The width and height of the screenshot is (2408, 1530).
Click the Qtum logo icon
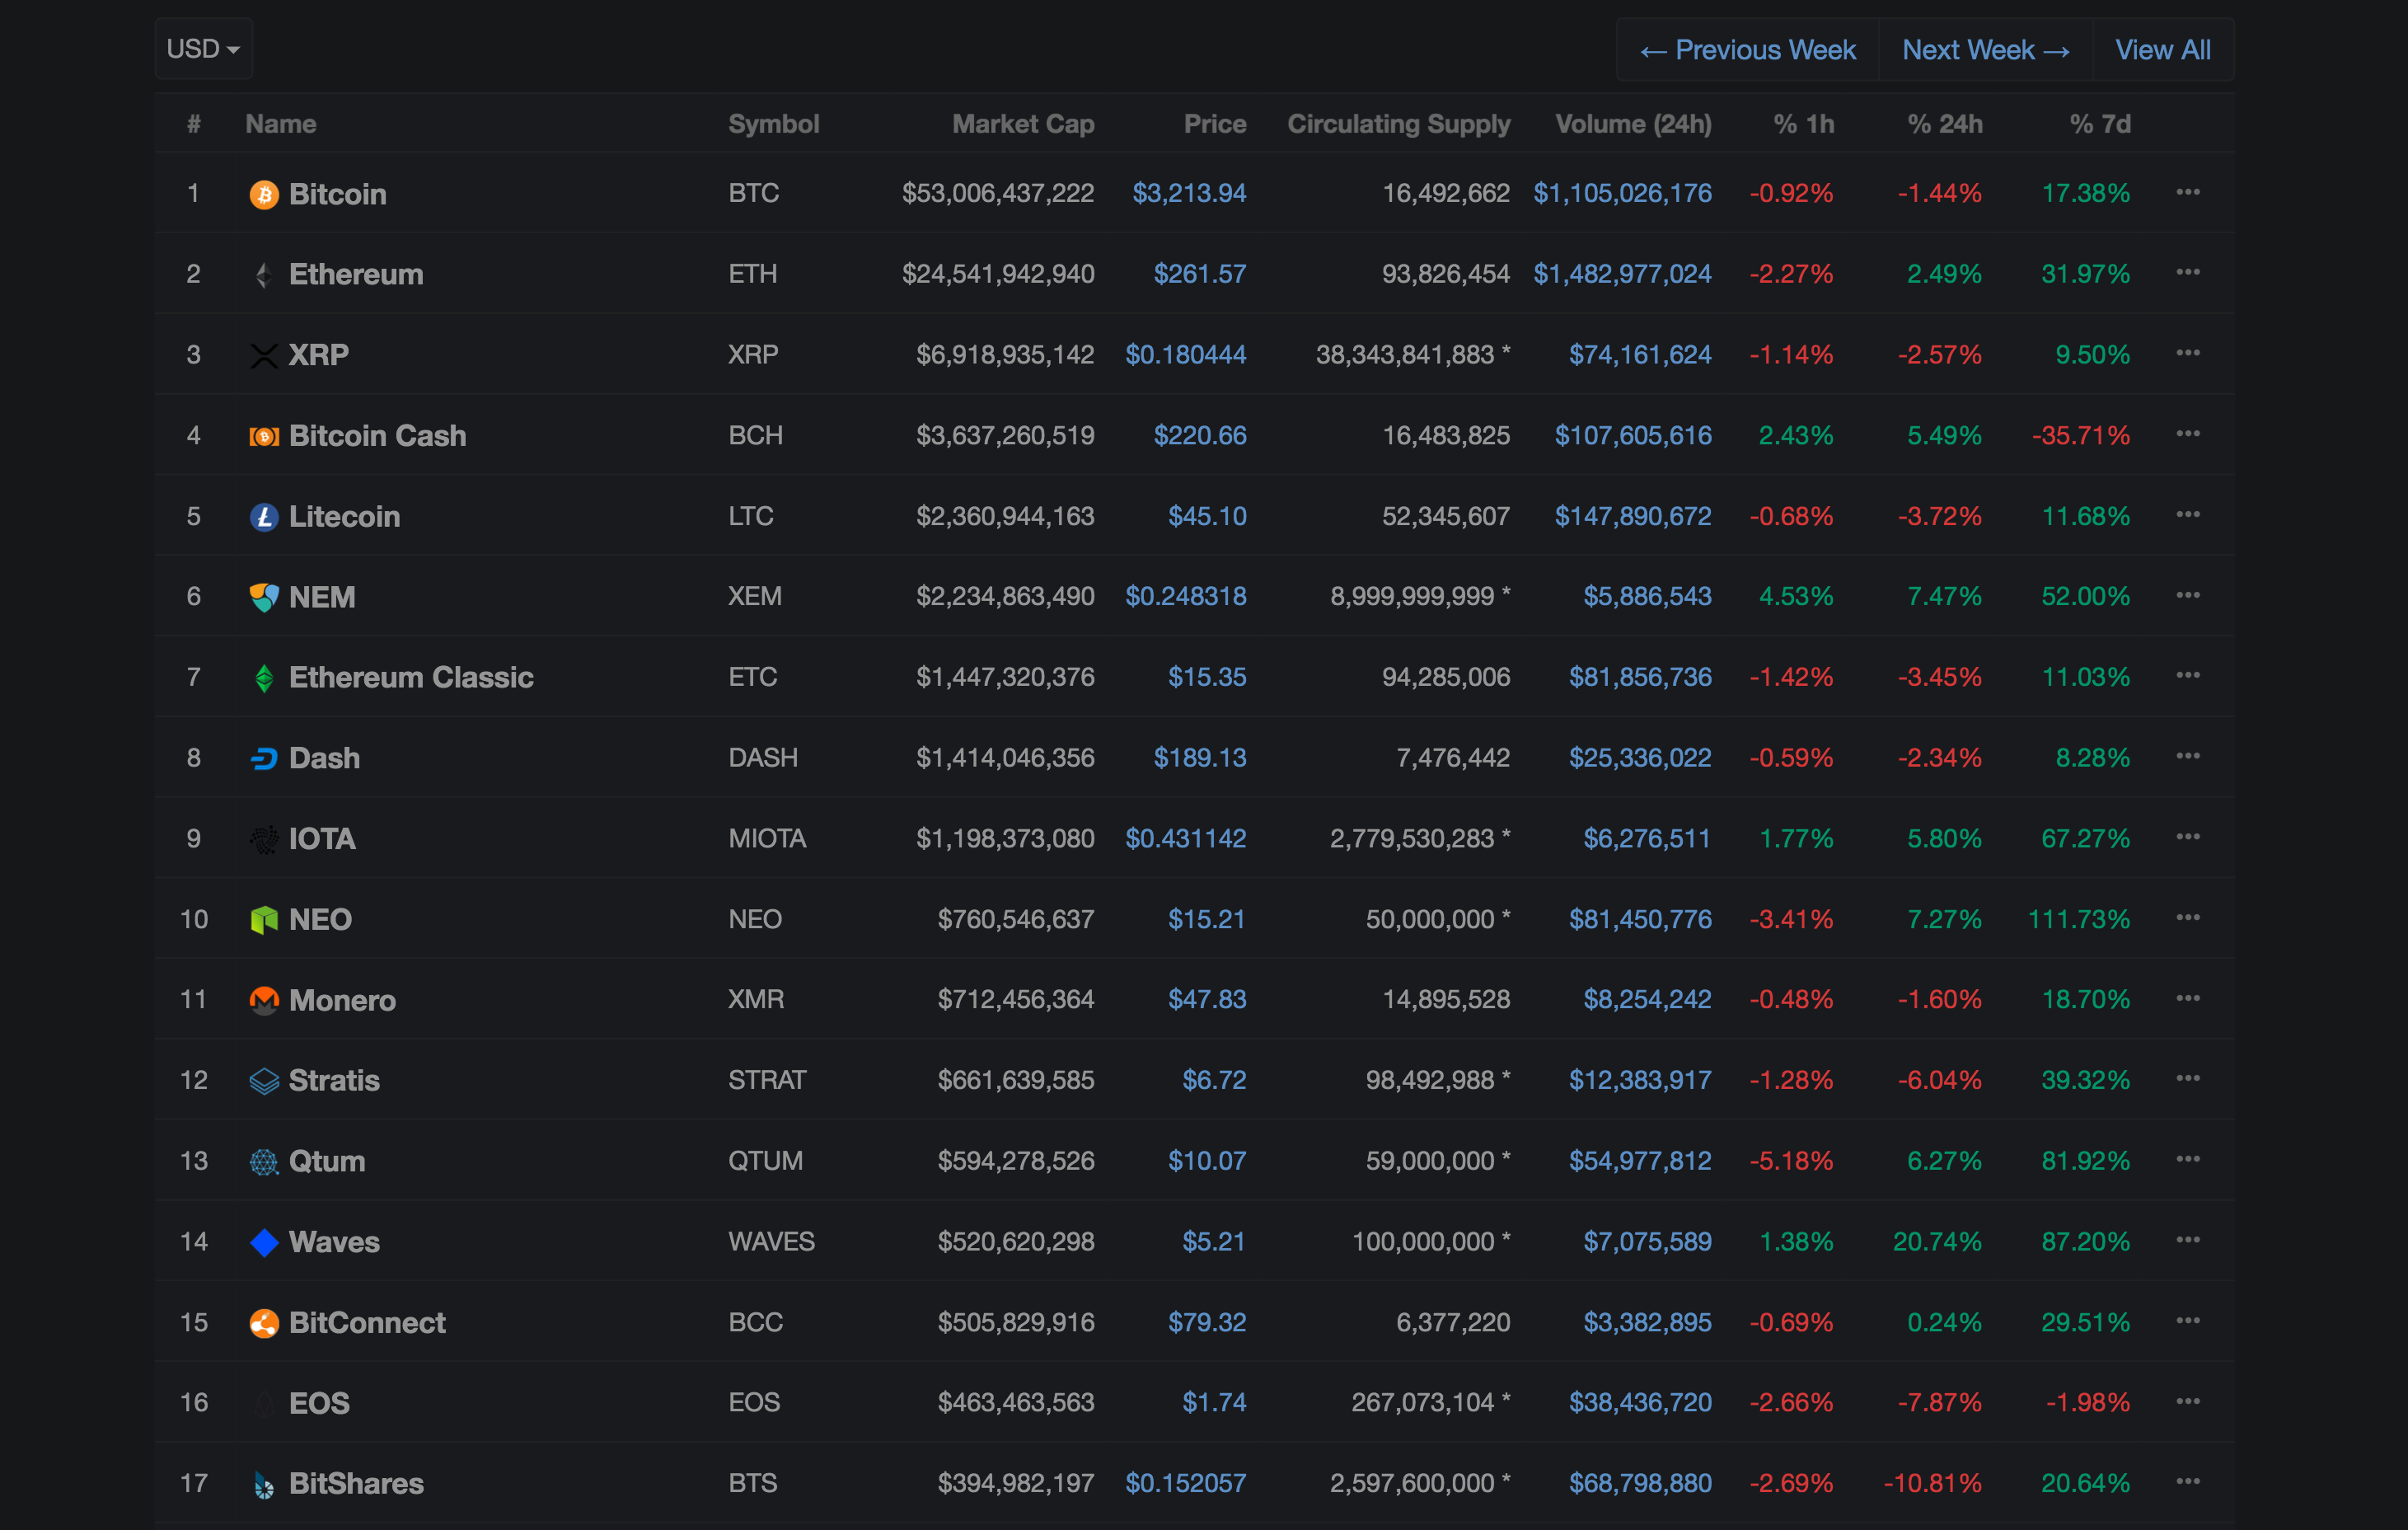(264, 1162)
